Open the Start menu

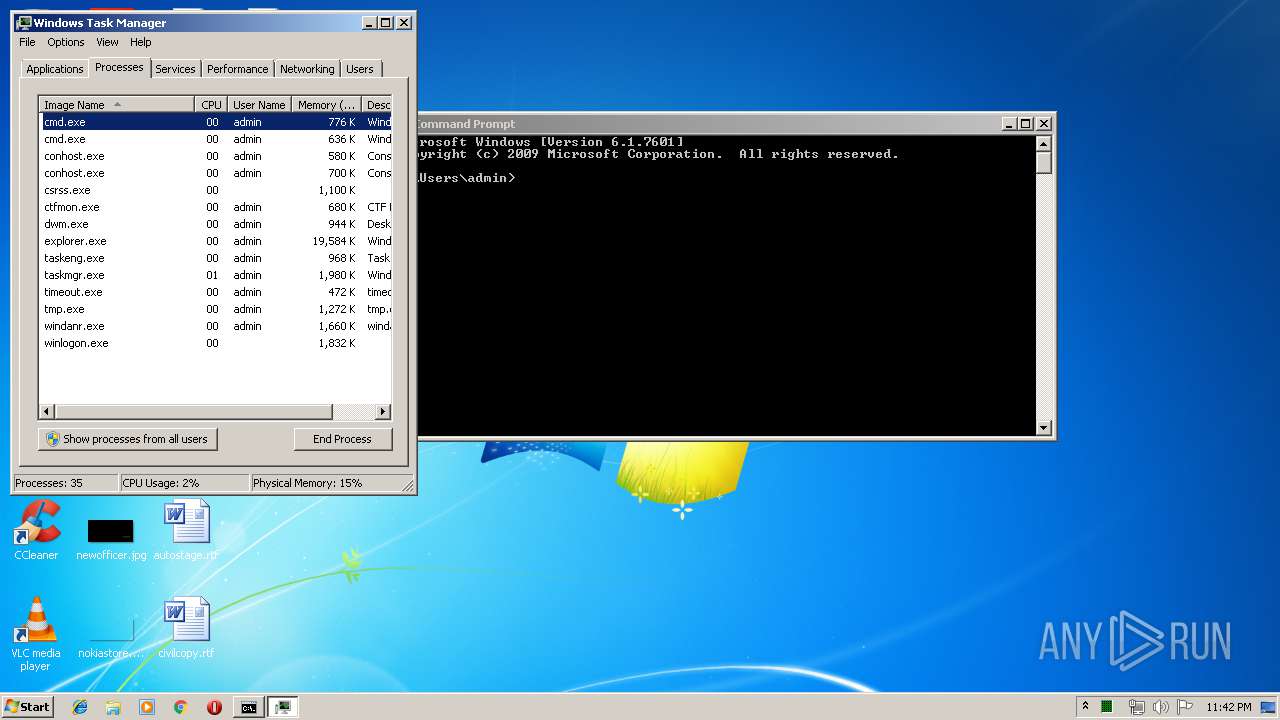(x=27, y=706)
